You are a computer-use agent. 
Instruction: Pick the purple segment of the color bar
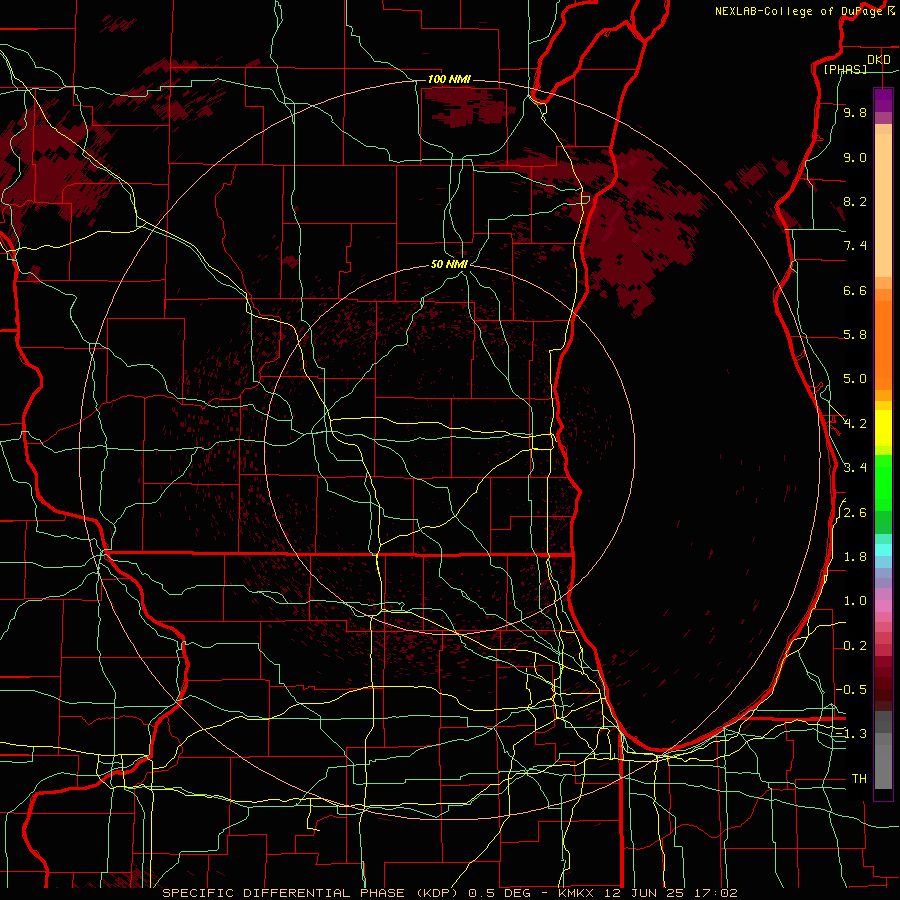coord(883,100)
